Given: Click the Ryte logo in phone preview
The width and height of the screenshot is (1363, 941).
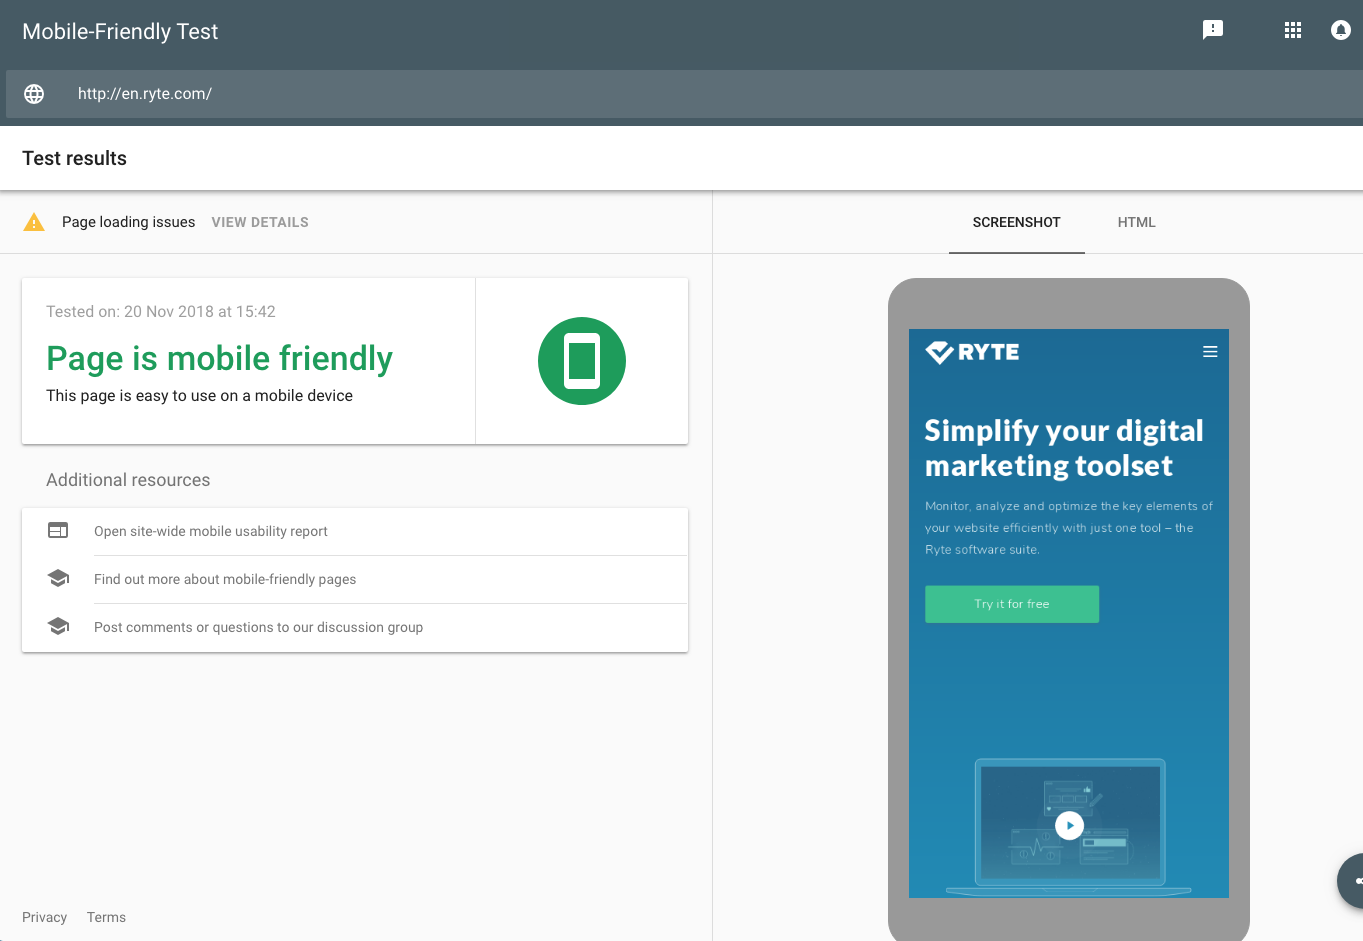Looking at the screenshot, I should pos(972,352).
